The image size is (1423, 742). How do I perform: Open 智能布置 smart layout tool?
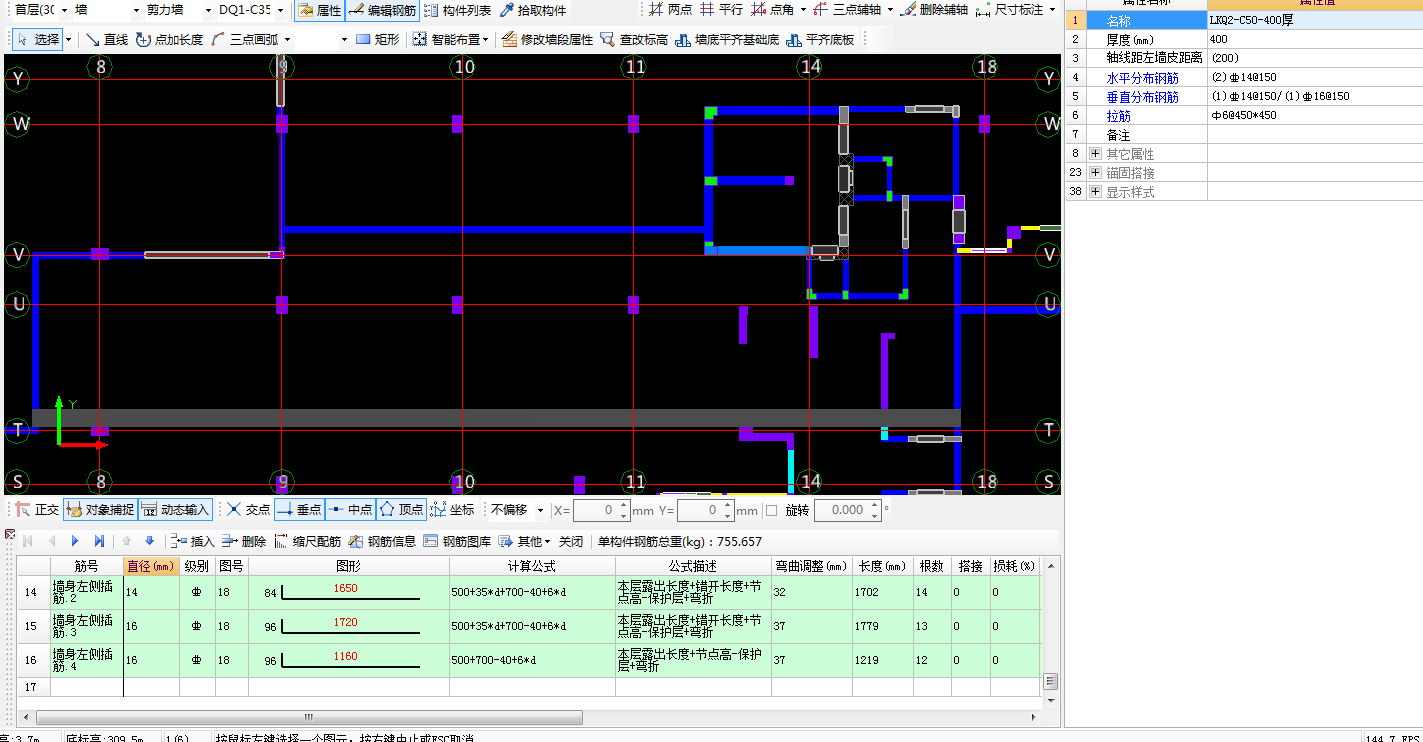pos(444,39)
